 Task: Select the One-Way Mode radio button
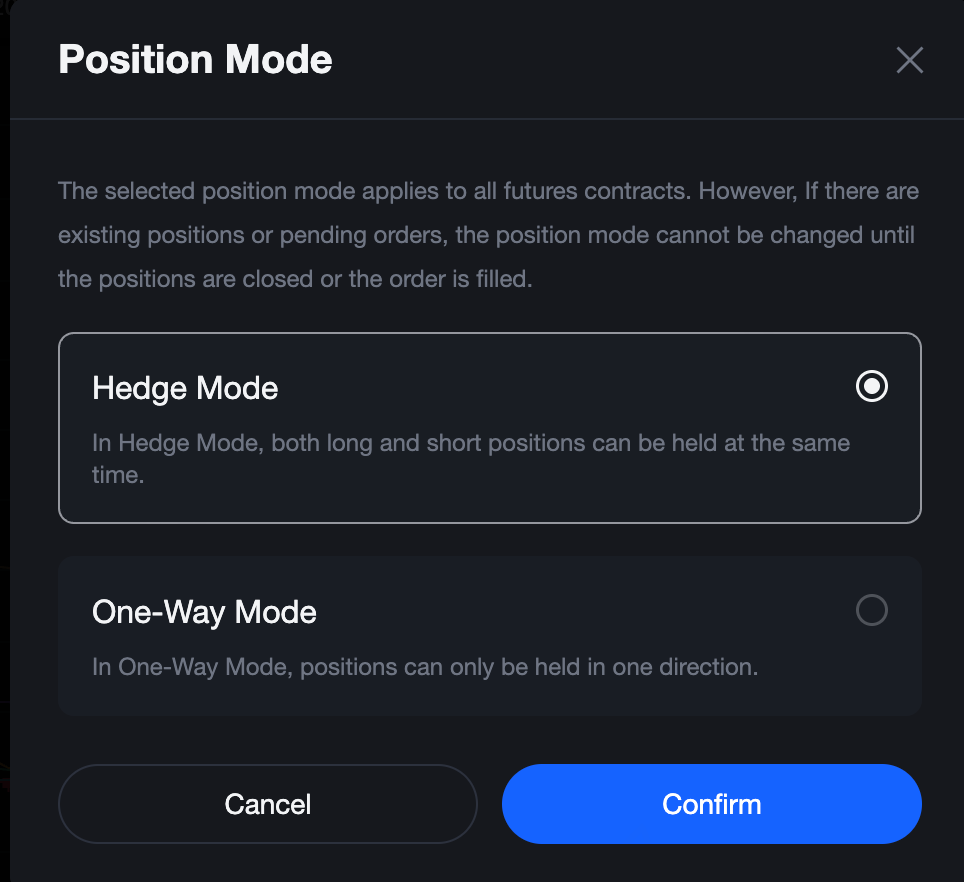tap(871, 610)
